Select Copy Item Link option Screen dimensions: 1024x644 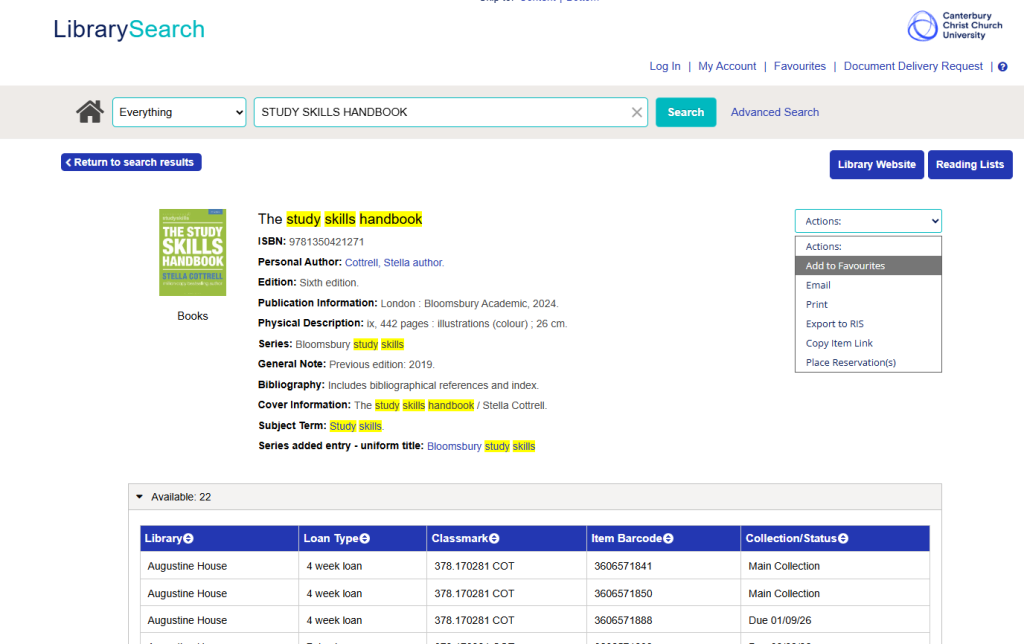868,343
